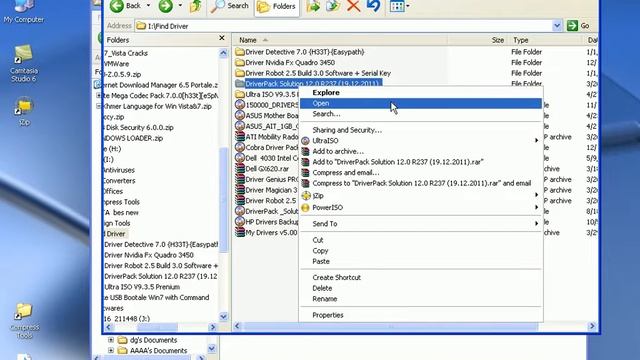This screenshot has width=640, height=360.
Task: Open the Compress Tools desktop folder
Action: 24,321
